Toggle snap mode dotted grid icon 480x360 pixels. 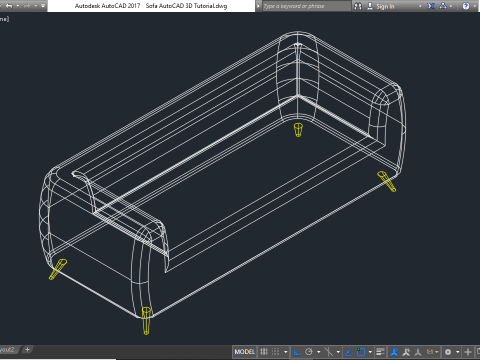click(x=275, y=352)
